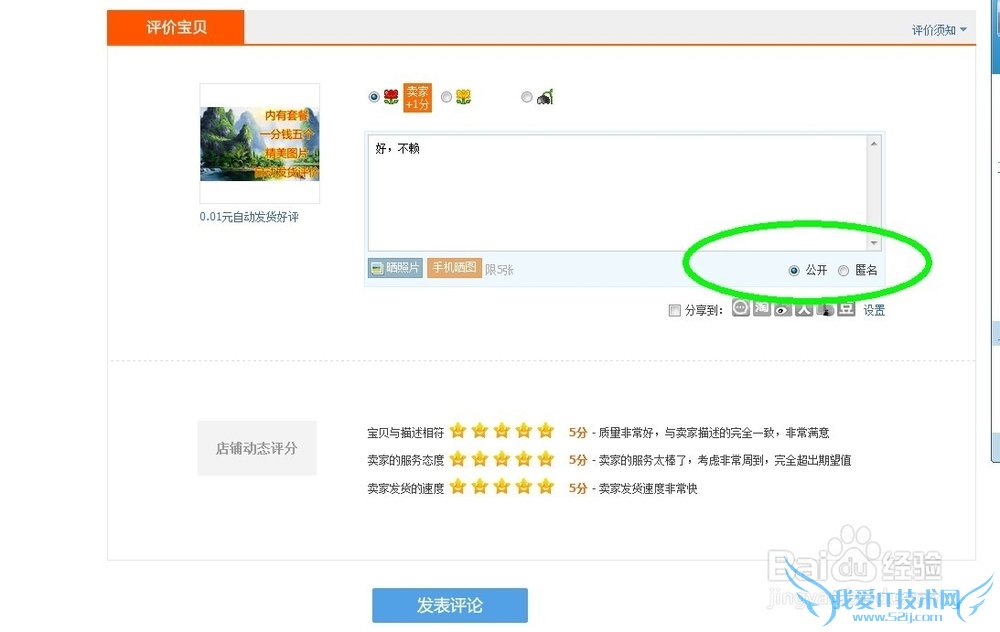
Task: Set 卖家的服务态度 to three stars
Action: 502,459
